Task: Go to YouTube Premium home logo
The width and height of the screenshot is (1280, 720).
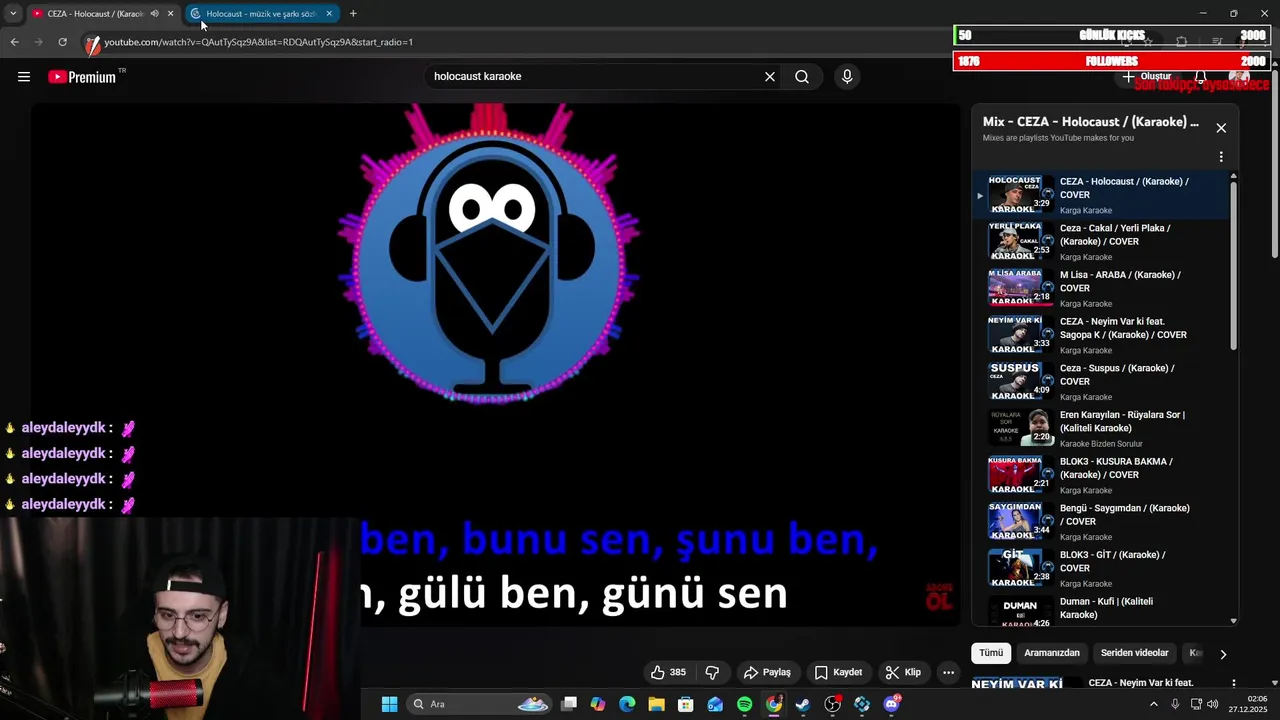Action: click(82, 77)
